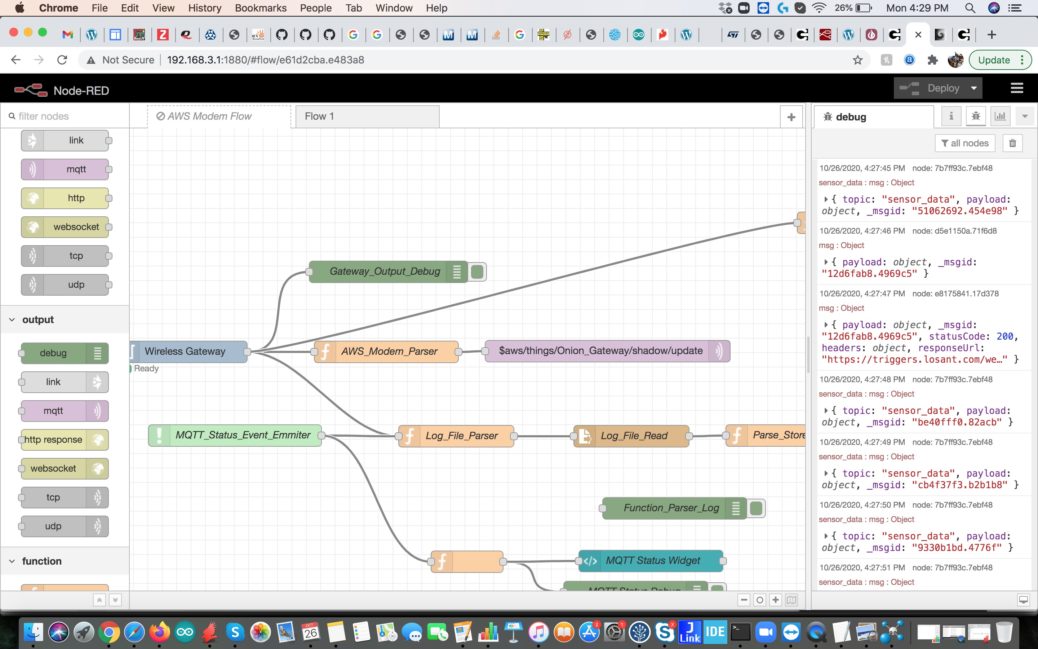Image resolution: width=1038 pixels, height=649 pixels.
Task: Clear debug log with trash icon
Action: pyautogui.click(x=1012, y=144)
